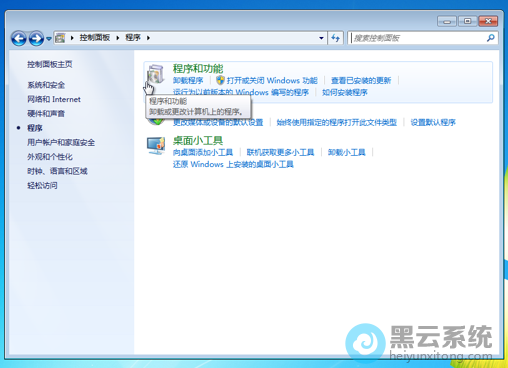The width and height of the screenshot is (508, 368).
Task: Click 查看已安装的更新 link
Action: pyautogui.click(x=361, y=80)
